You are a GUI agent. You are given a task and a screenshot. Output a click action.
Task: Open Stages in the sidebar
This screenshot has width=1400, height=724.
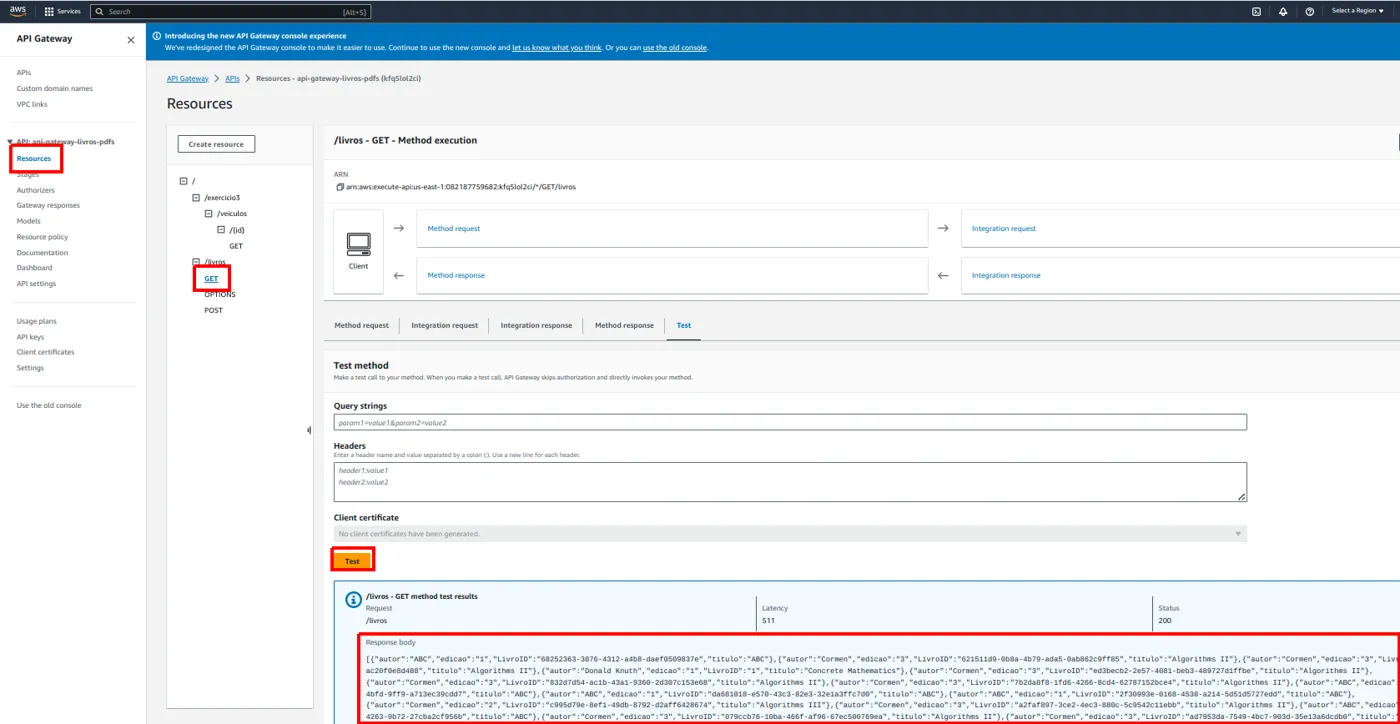click(x=28, y=174)
